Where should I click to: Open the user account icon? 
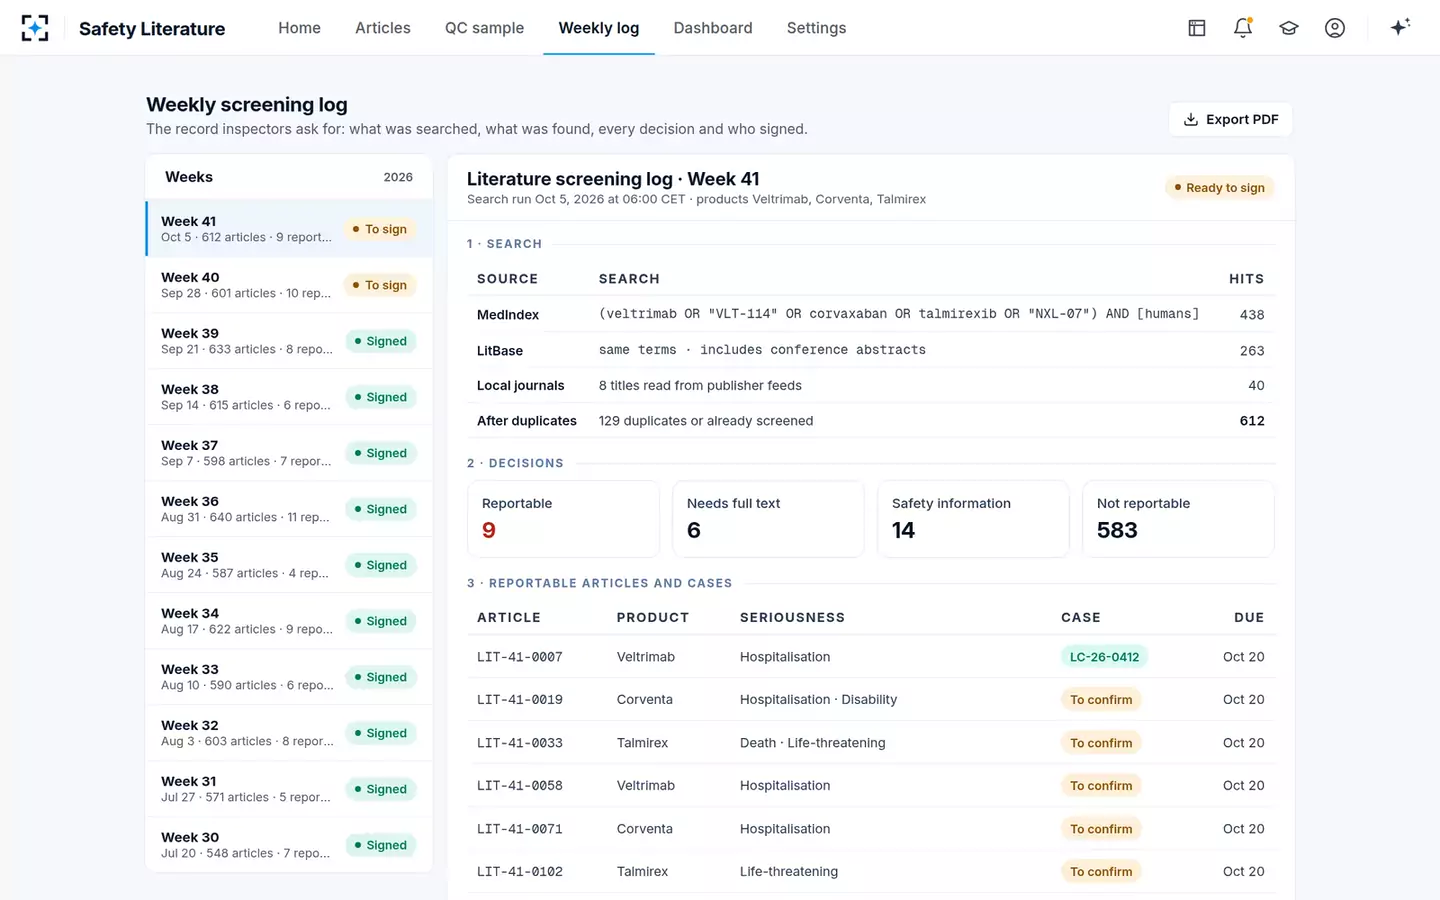[1335, 28]
